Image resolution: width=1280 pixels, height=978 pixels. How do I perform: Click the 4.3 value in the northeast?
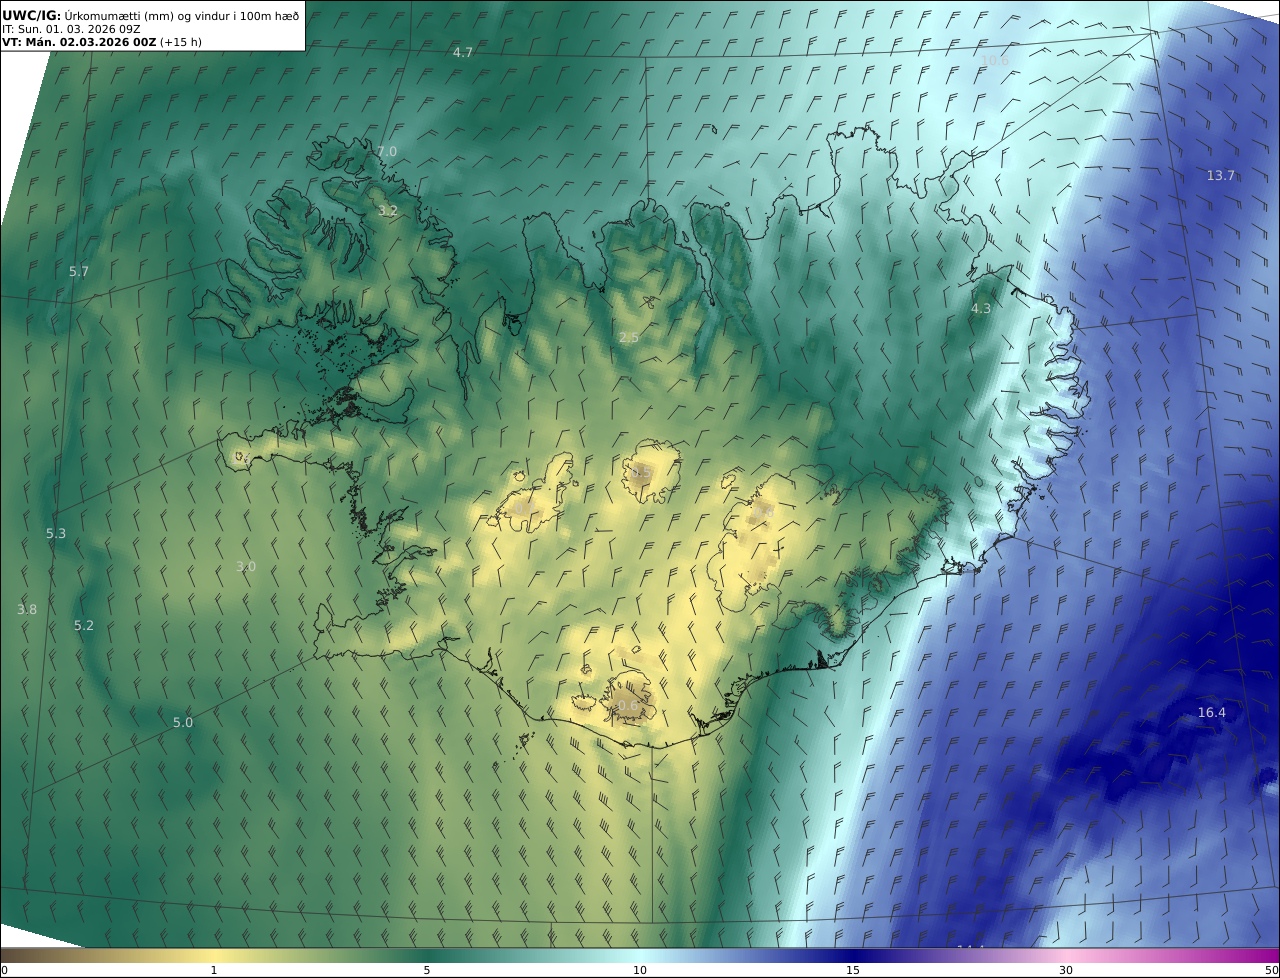[981, 308]
